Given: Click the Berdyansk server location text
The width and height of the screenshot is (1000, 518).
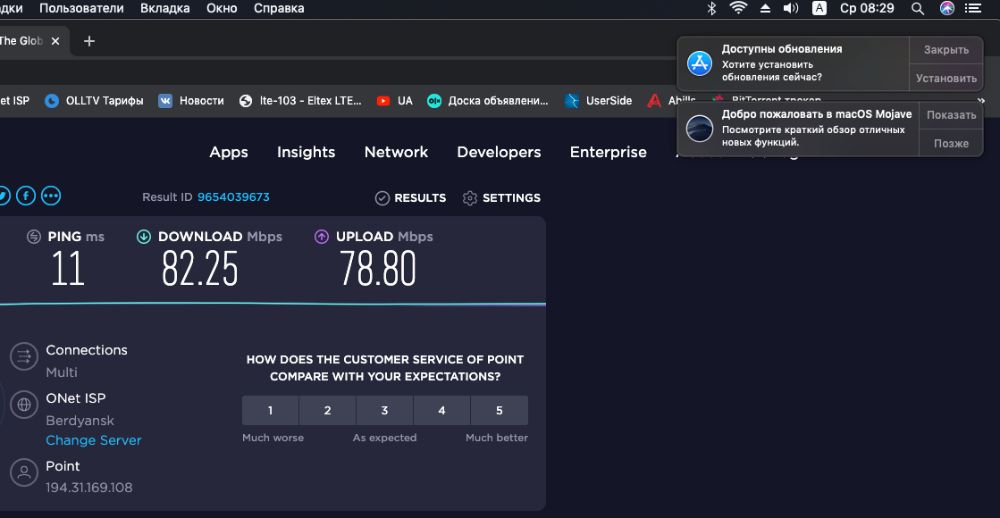Looking at the screenshot, I should pos(80,421).
